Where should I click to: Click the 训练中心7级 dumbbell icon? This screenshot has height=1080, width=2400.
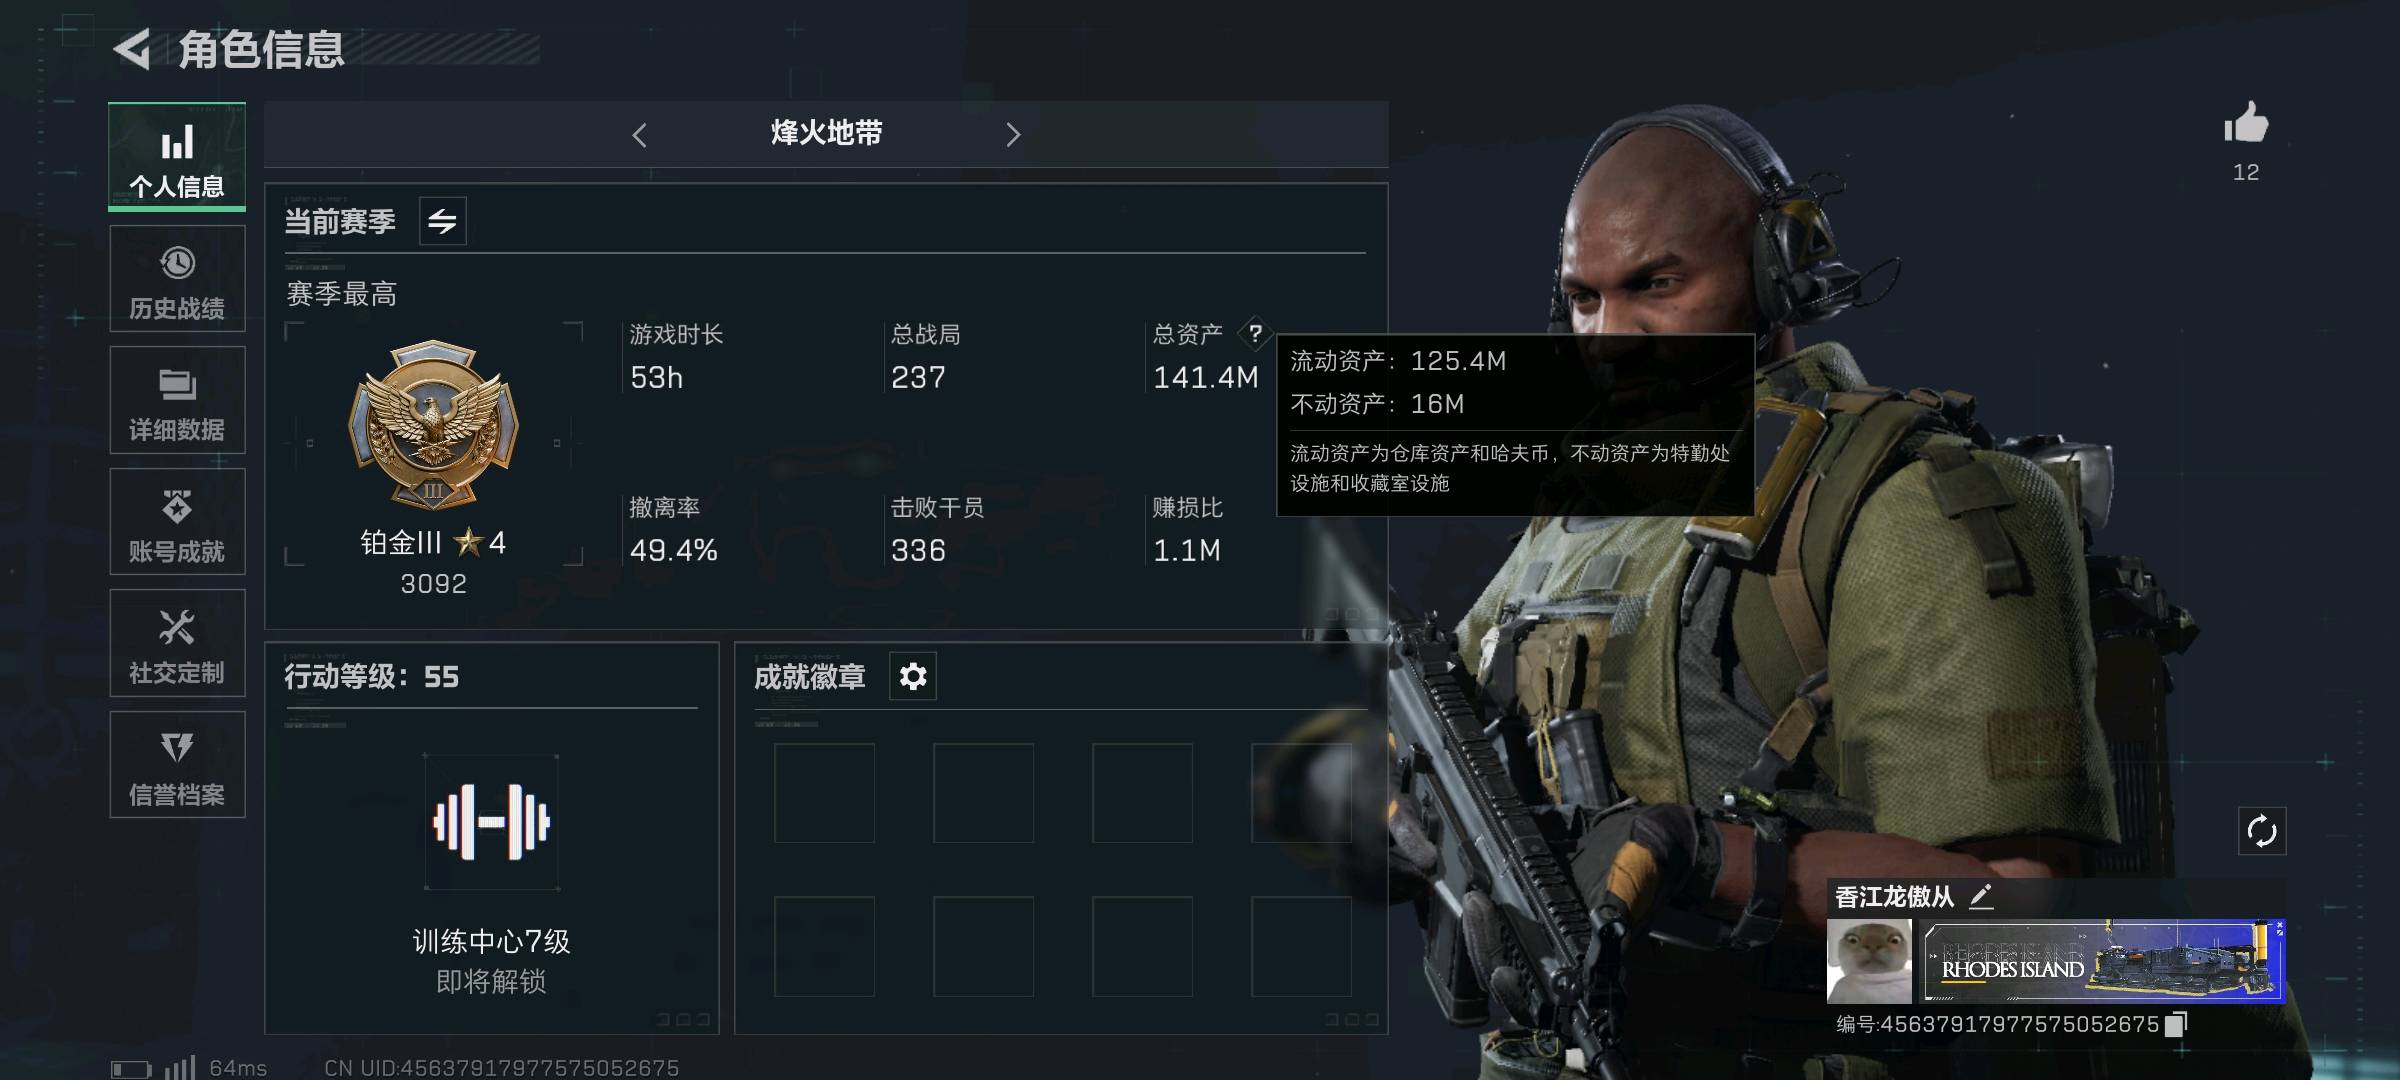click(491, 822)
